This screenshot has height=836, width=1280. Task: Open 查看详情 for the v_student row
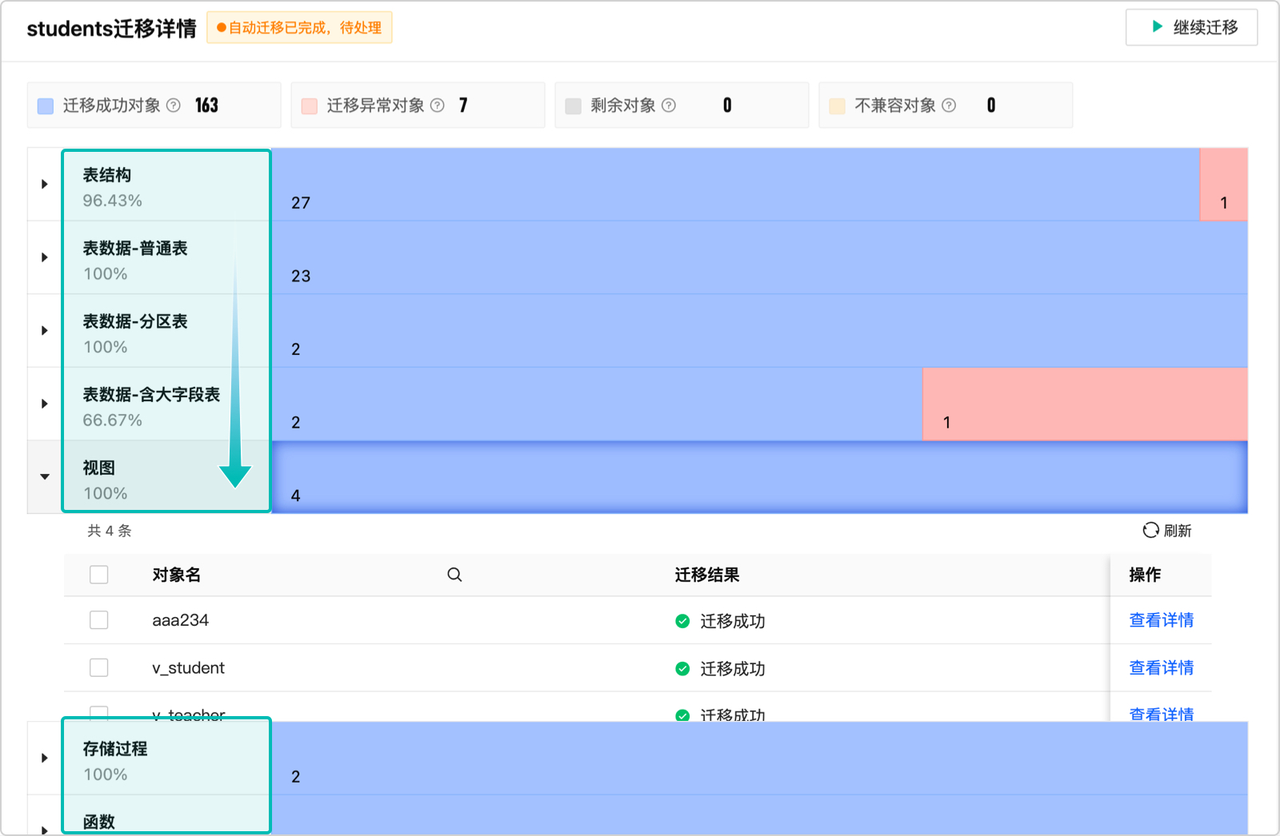point(1160,667)
